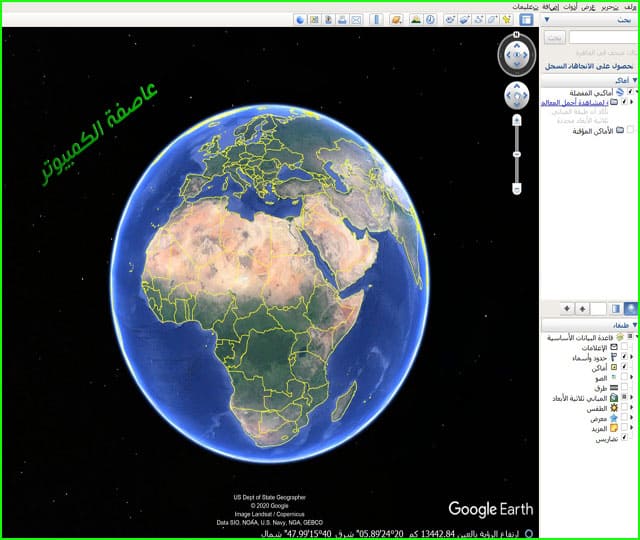Open the أدوات tools menu
This screenshot has width=640, height=540.
[x=570, y=7]
